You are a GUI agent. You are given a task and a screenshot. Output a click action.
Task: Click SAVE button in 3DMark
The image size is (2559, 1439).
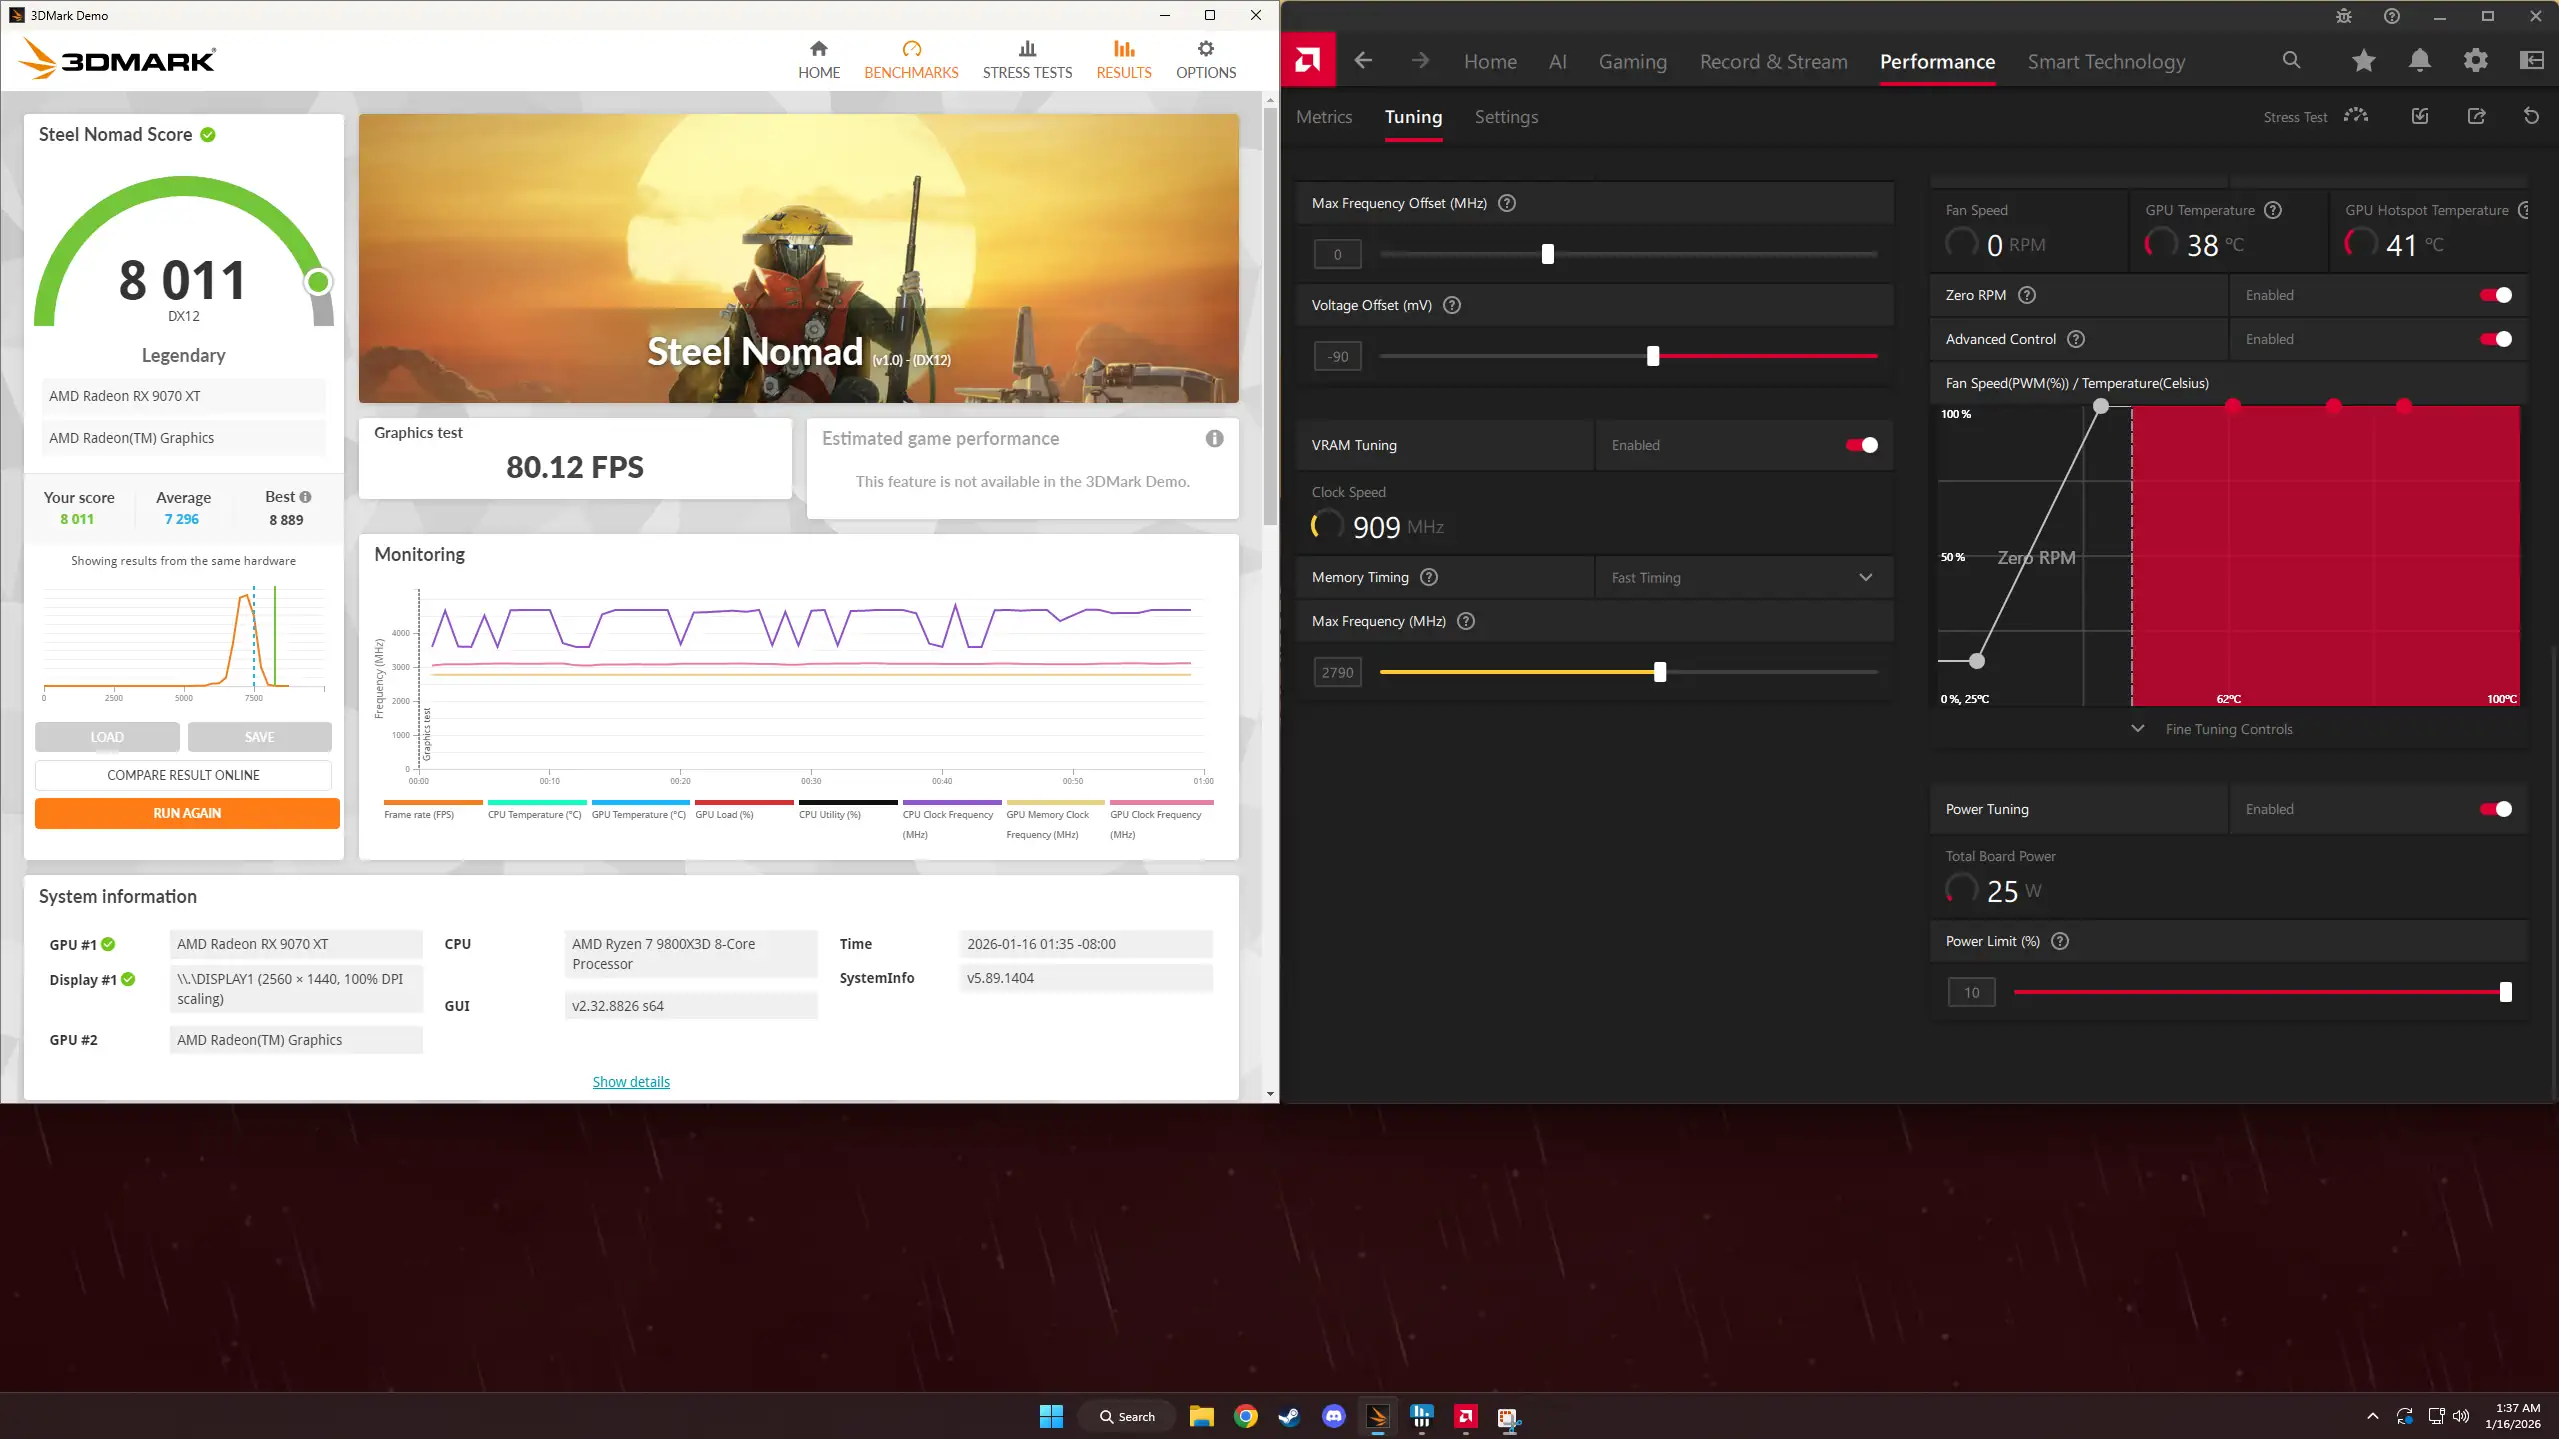[x=259, y=737]
